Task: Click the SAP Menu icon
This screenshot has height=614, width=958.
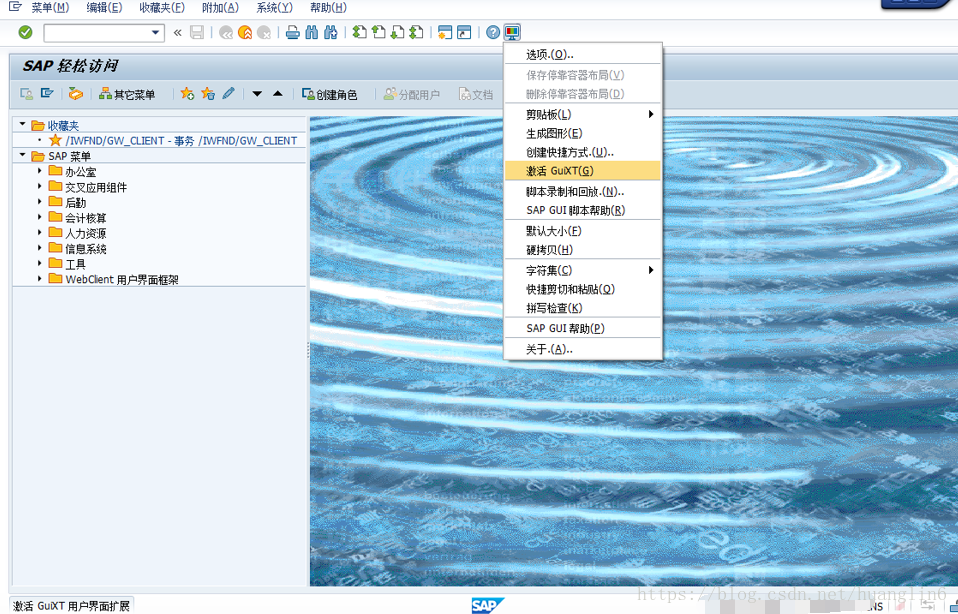Action: 46,94
